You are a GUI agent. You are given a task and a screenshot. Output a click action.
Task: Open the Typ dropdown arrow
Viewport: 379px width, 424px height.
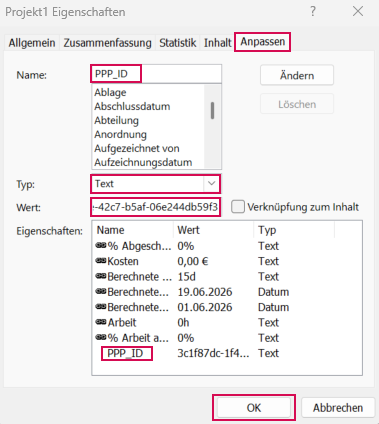(211, 183)
